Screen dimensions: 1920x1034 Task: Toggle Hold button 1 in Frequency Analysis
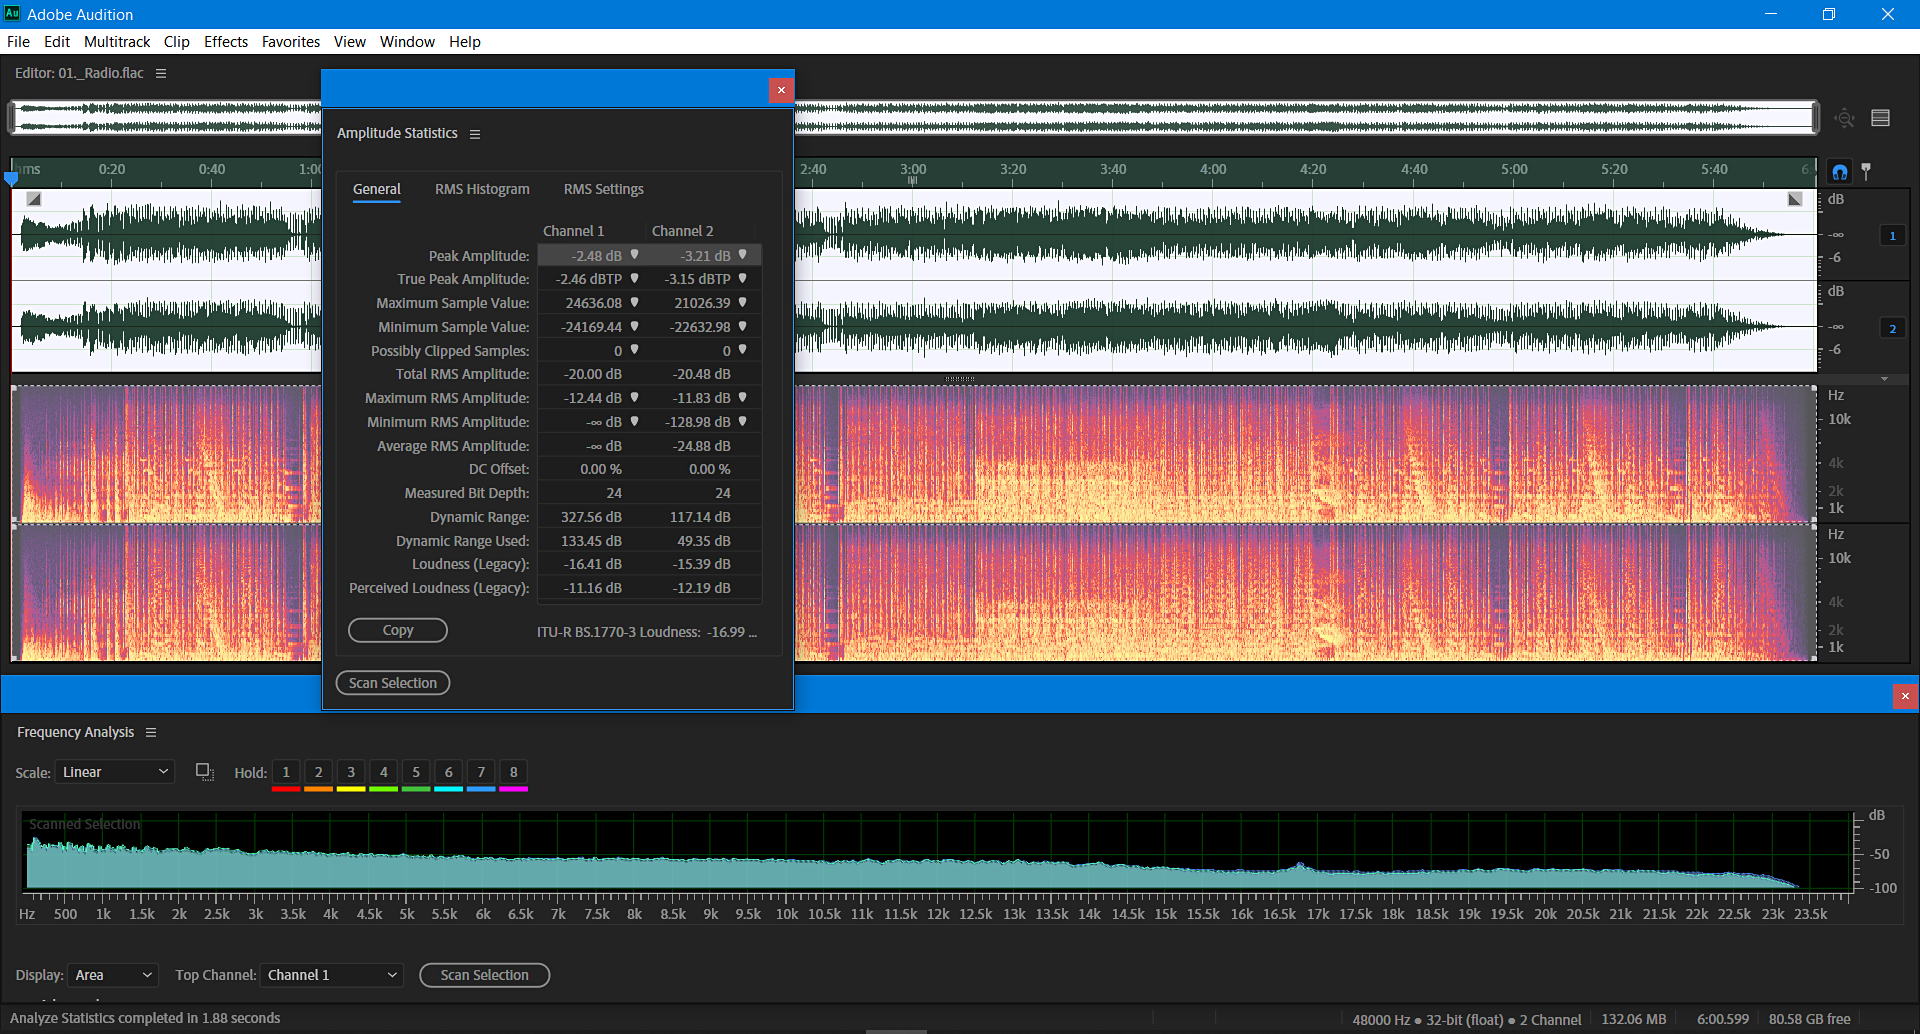click(x=285, y=771)
